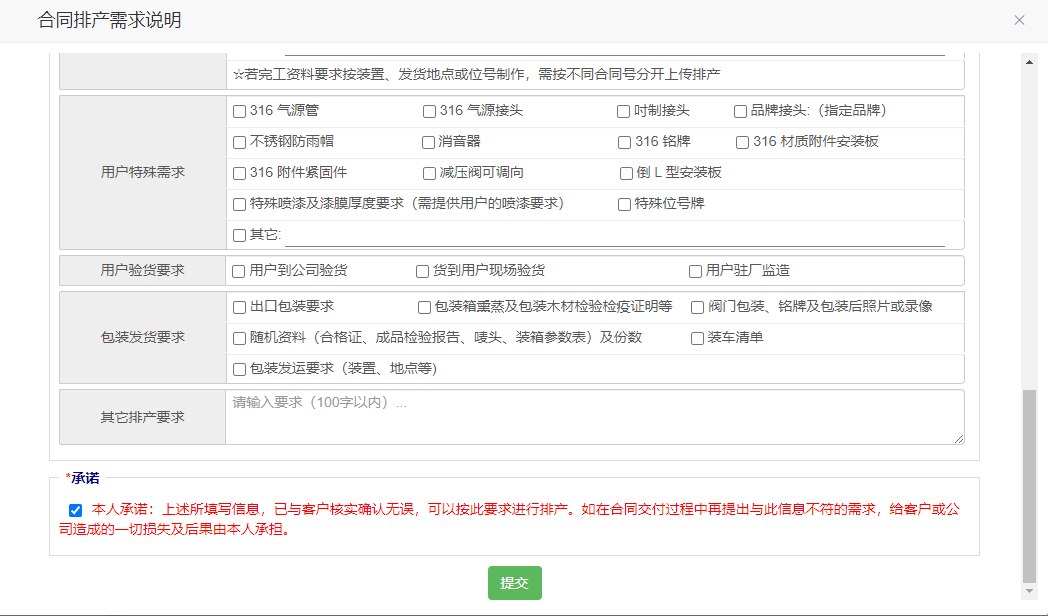The width and height of the screenshot is (1048, 616).
Task: Enable 用户驻厂监造 checkbox
Action: [x=695, y=271]
